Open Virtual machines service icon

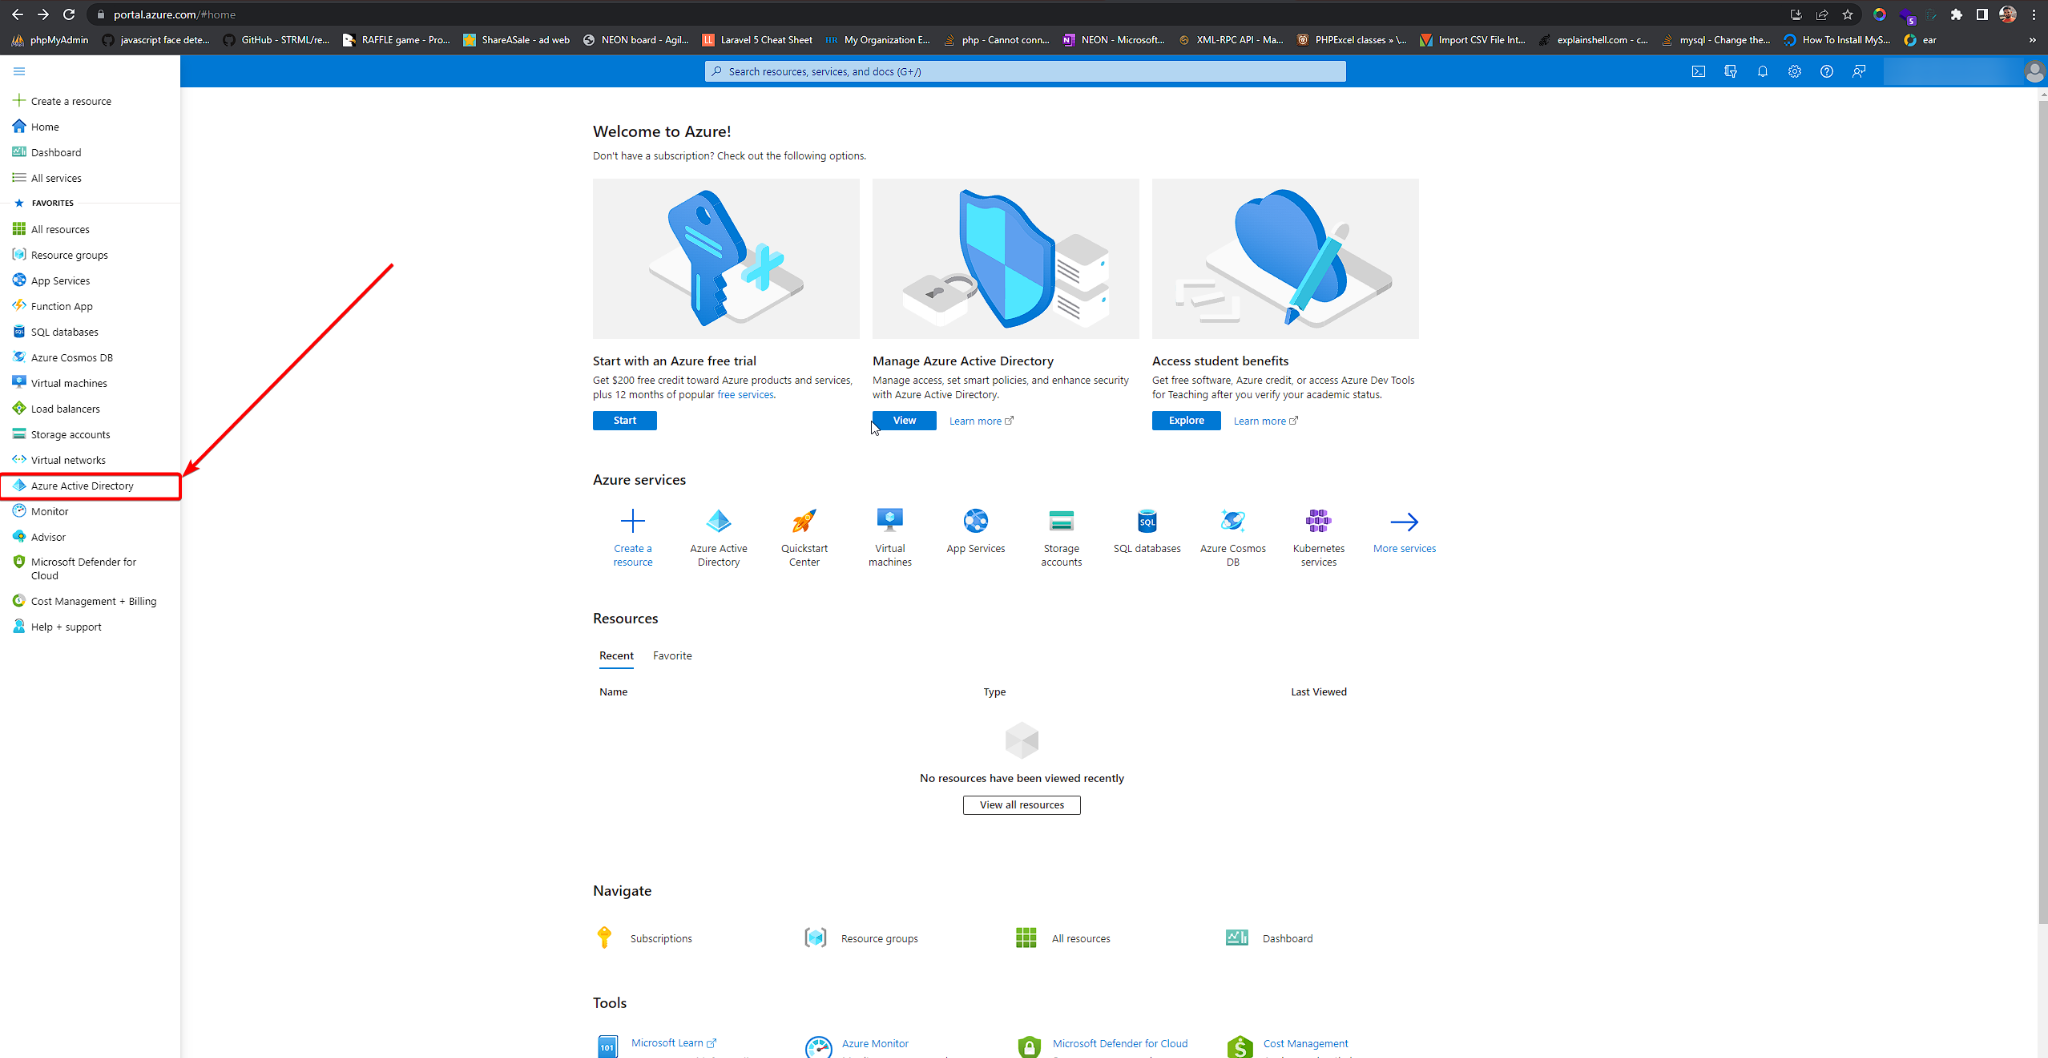(889, 521)
